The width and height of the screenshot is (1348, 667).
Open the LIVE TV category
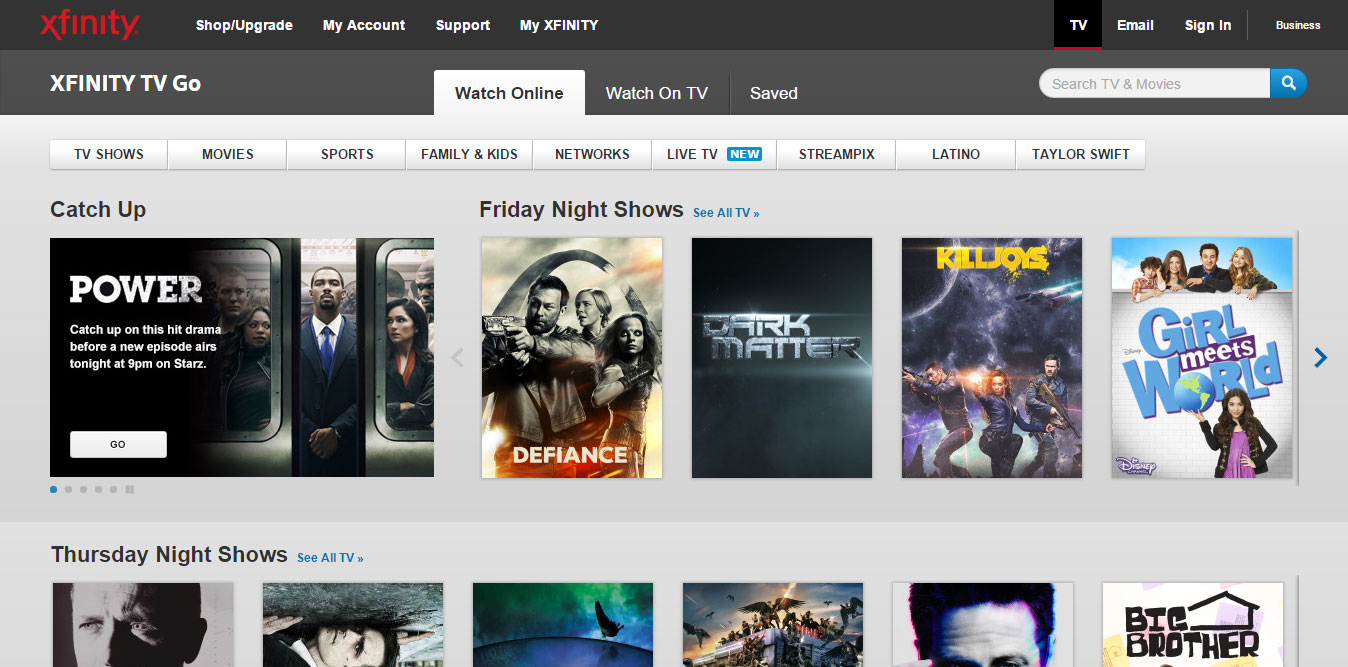point(714,154)
